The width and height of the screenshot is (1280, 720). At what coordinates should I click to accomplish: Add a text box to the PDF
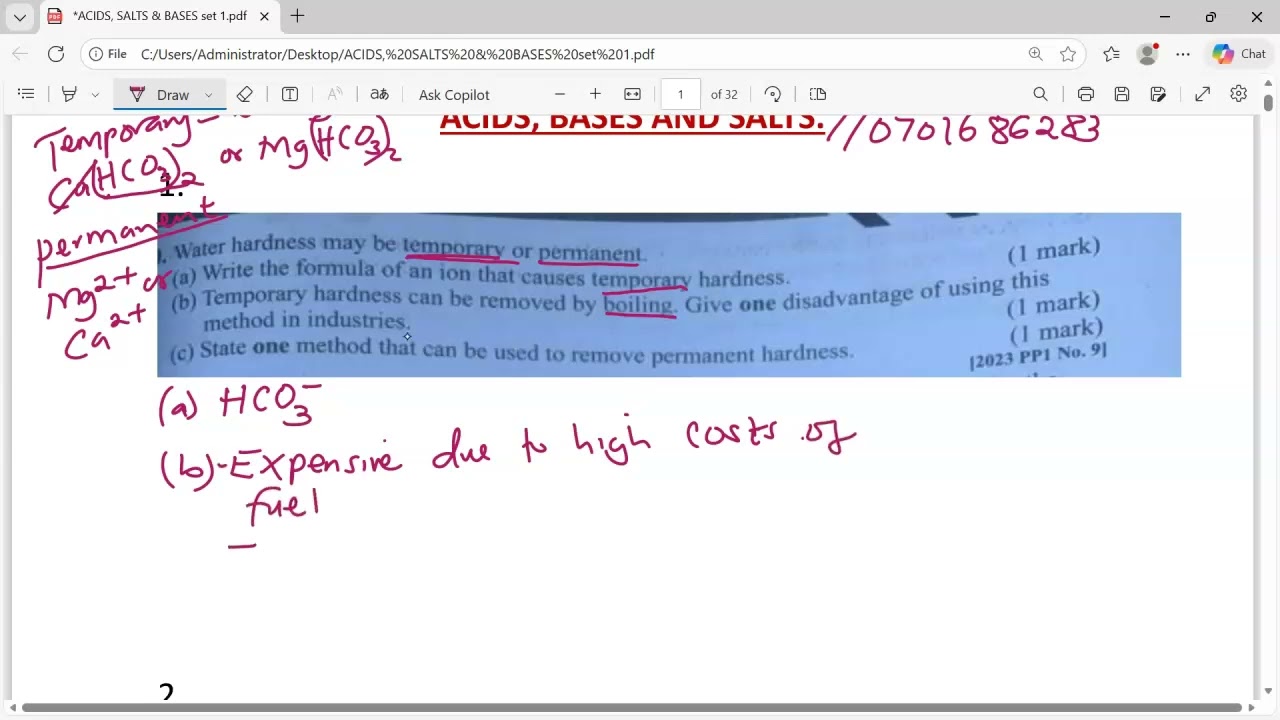point(290,94)
